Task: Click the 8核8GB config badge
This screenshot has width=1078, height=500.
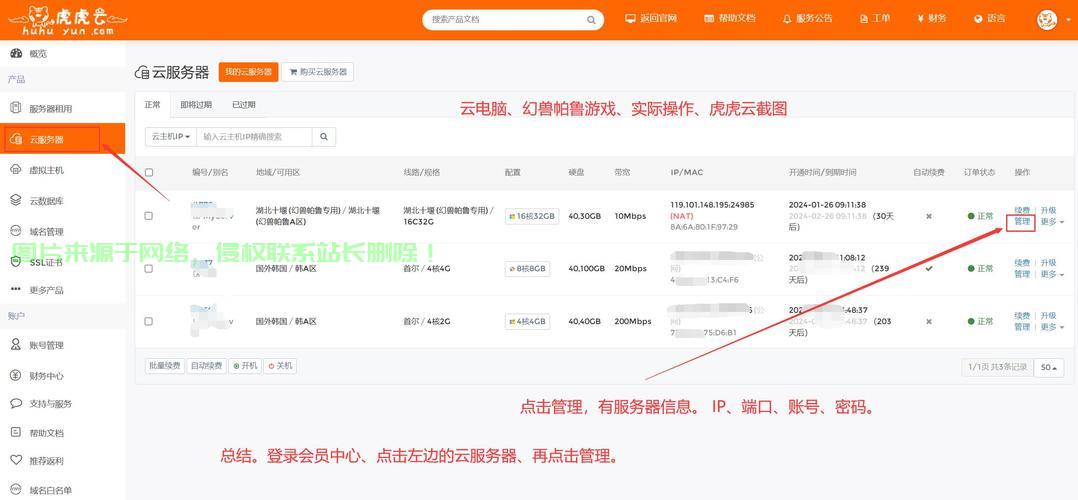Action: coord(527,269)
